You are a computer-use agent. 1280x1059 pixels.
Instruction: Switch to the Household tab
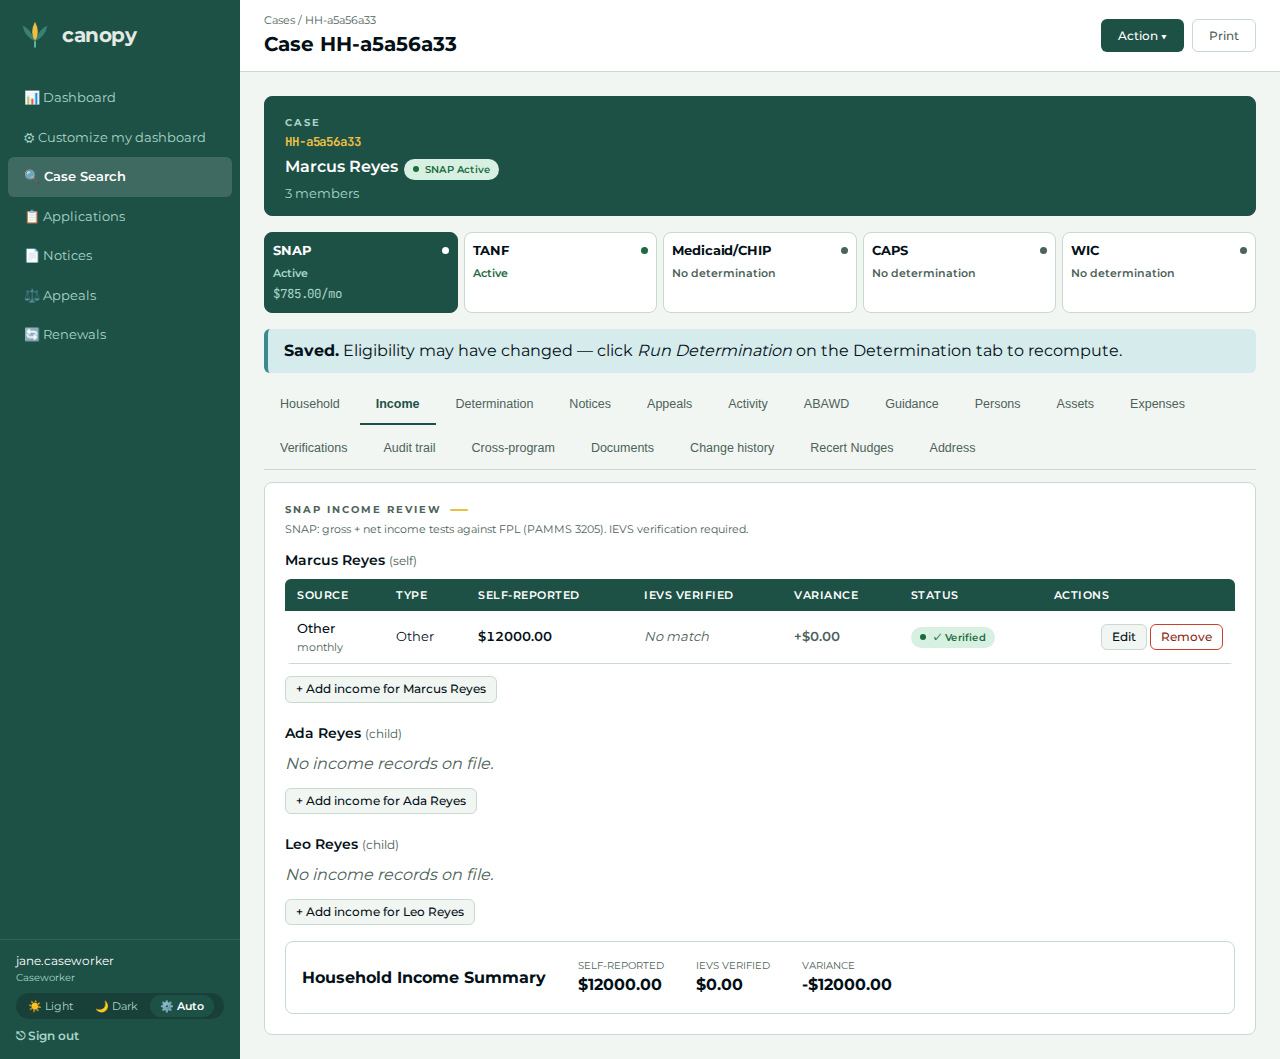pos(310,404)
